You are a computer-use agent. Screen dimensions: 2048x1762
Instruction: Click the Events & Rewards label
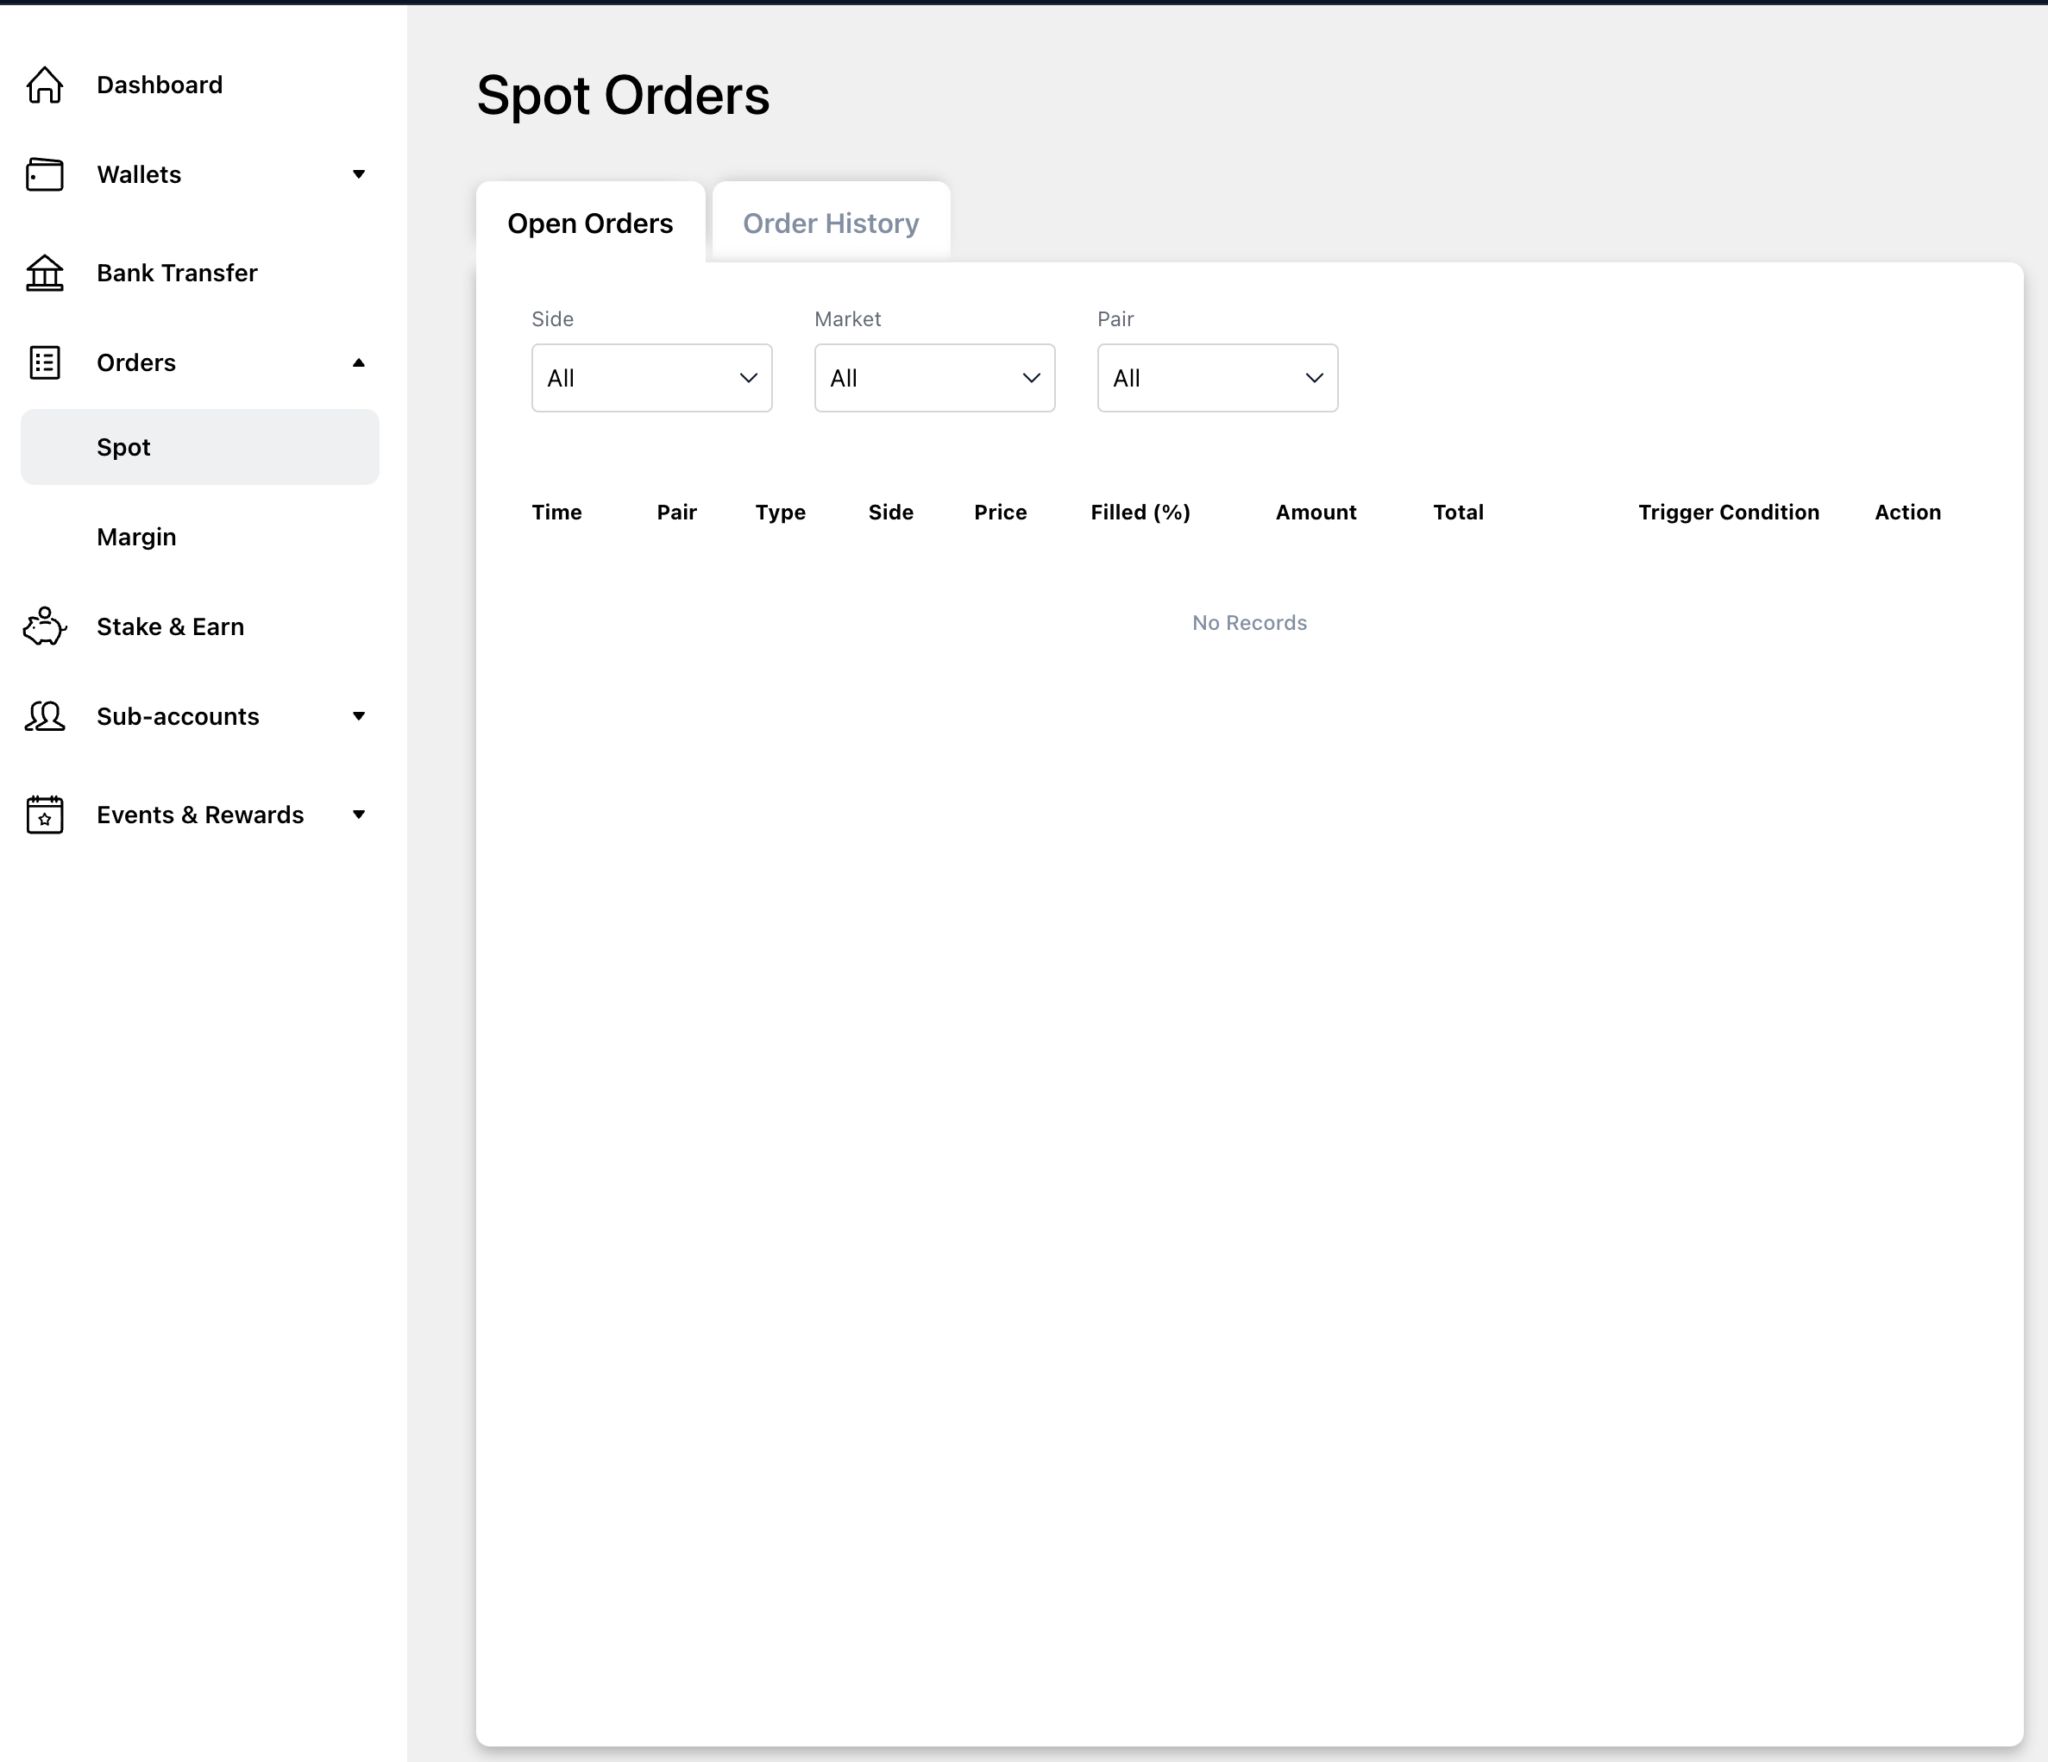pos(200,815)
